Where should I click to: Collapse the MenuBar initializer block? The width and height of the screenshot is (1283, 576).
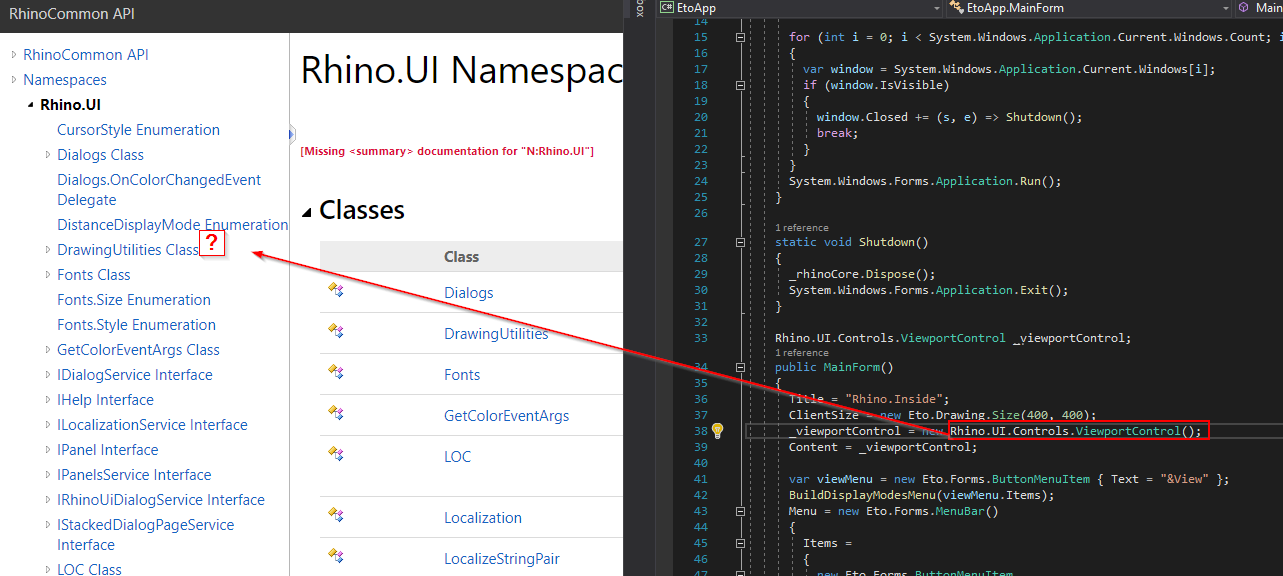point(740,511)
